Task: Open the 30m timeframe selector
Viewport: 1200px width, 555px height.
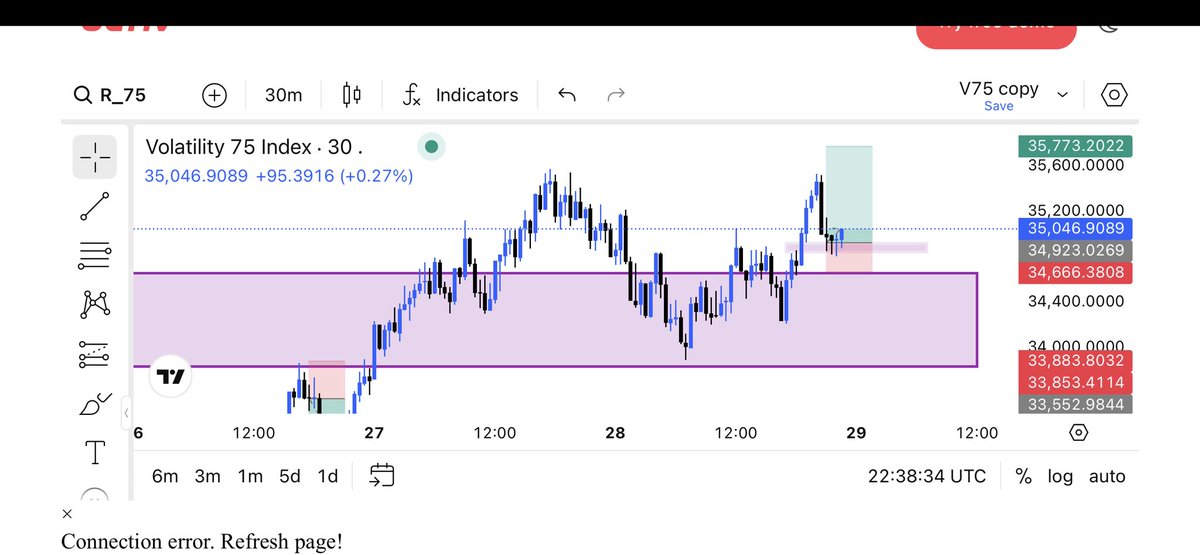Action: pos(283,95)
